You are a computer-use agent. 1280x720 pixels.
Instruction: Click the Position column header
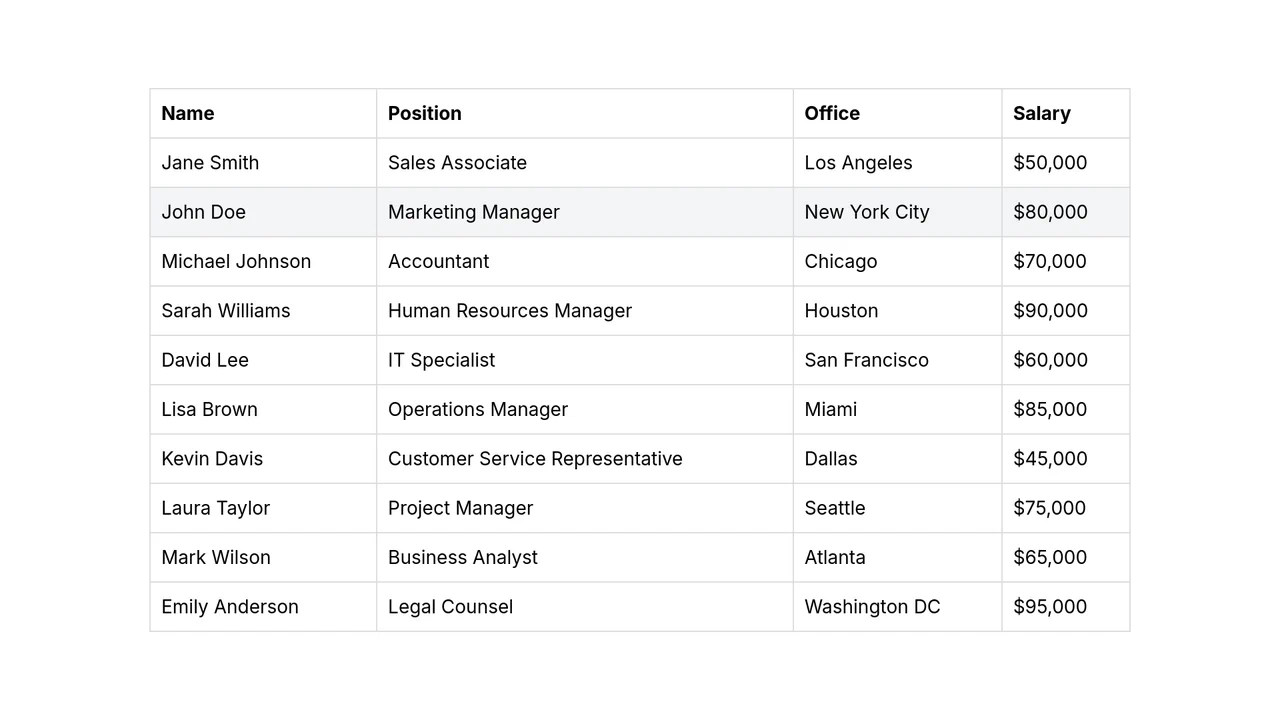585,113
